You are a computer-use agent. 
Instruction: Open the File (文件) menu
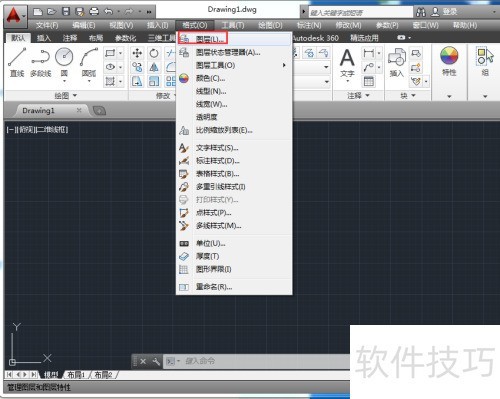pos(47,25)
